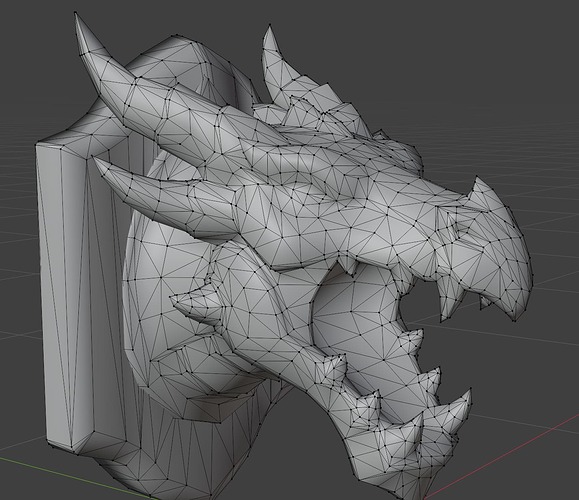
Task: Select the frontmost lower-jaw fang tip
Action: coord(470,389)
